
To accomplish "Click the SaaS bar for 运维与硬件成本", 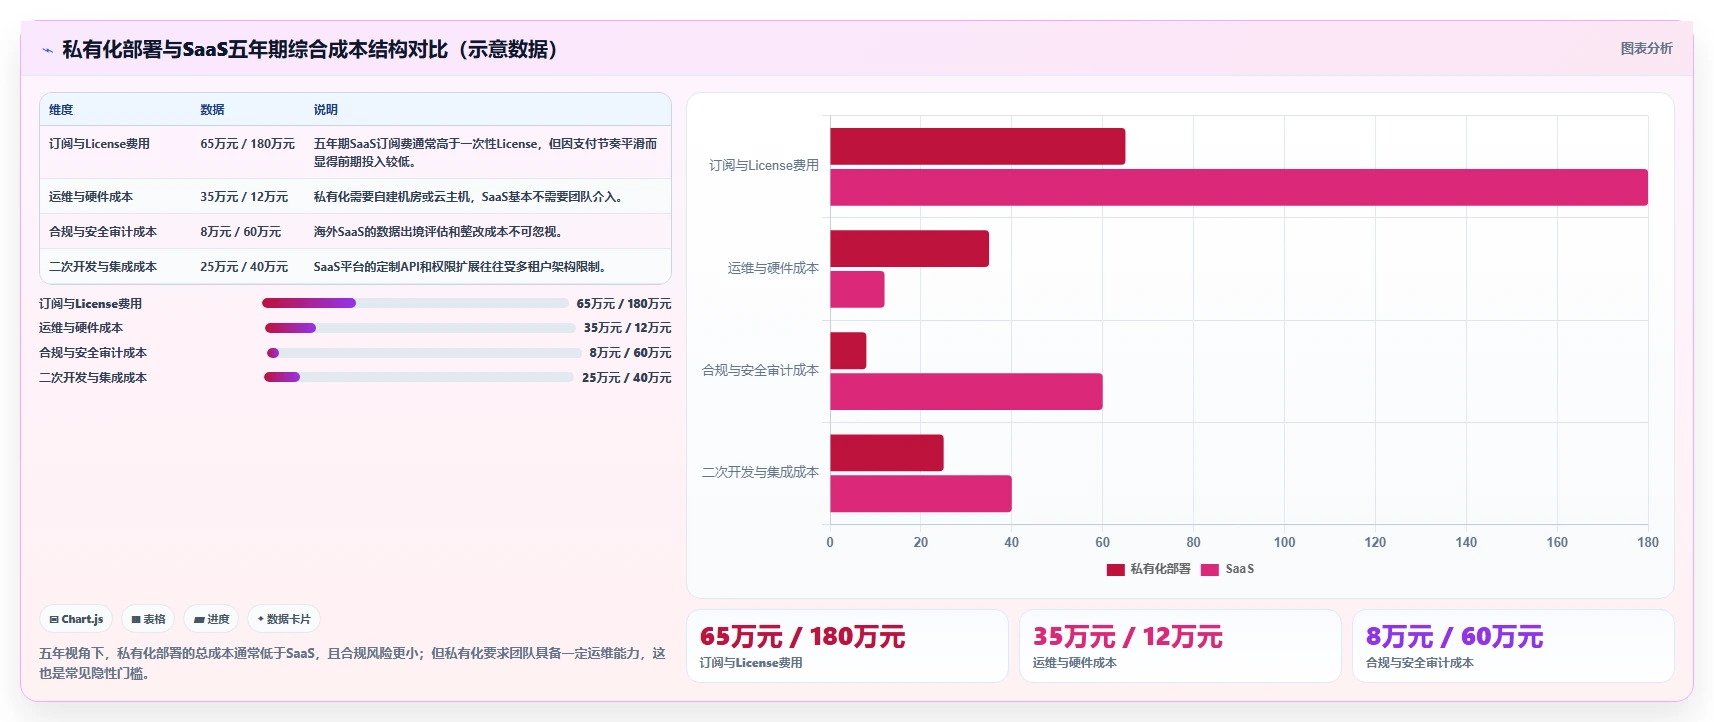I will click(857, 289).
